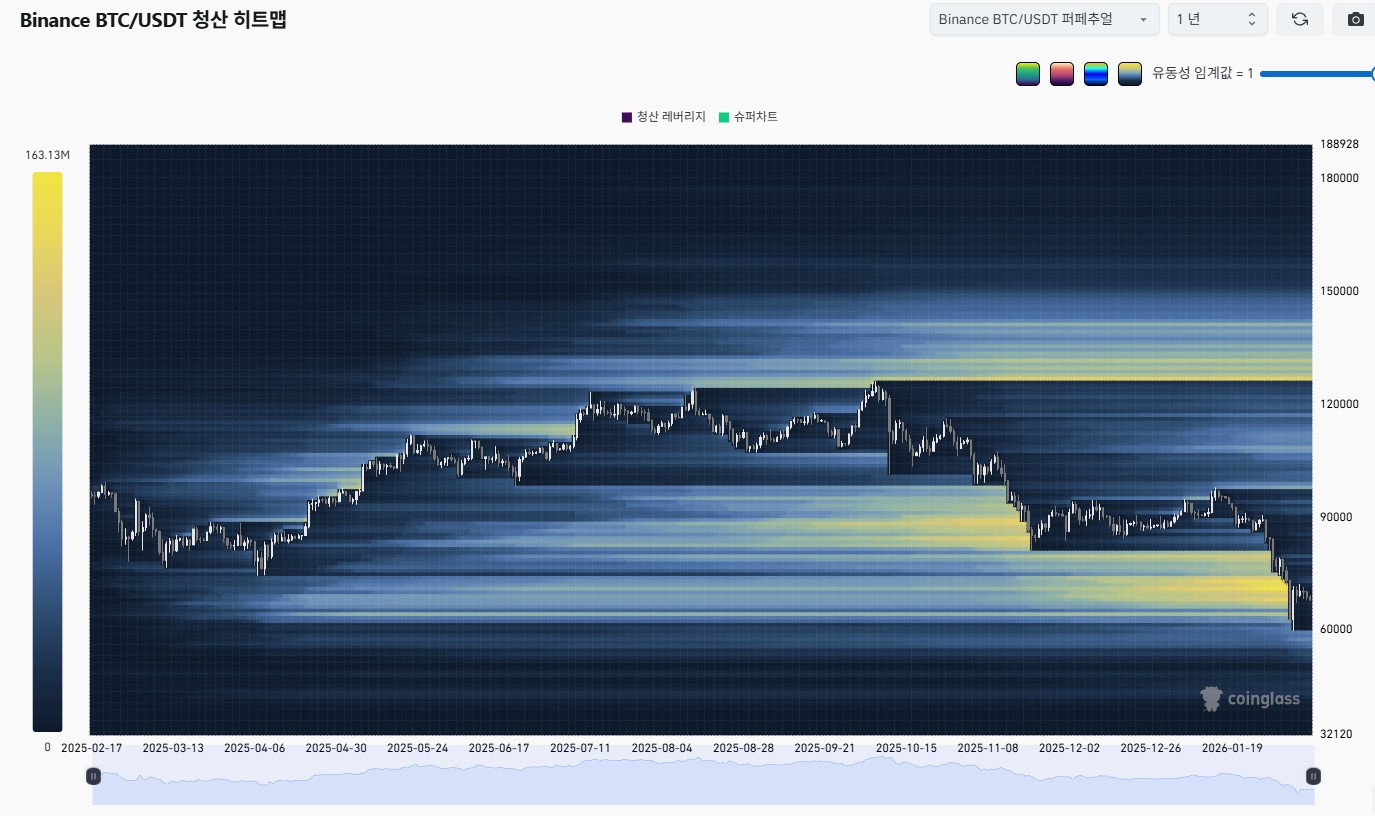Click the 2025-05-24 date axis label
1375x816 pixels.
coord(417,747)
